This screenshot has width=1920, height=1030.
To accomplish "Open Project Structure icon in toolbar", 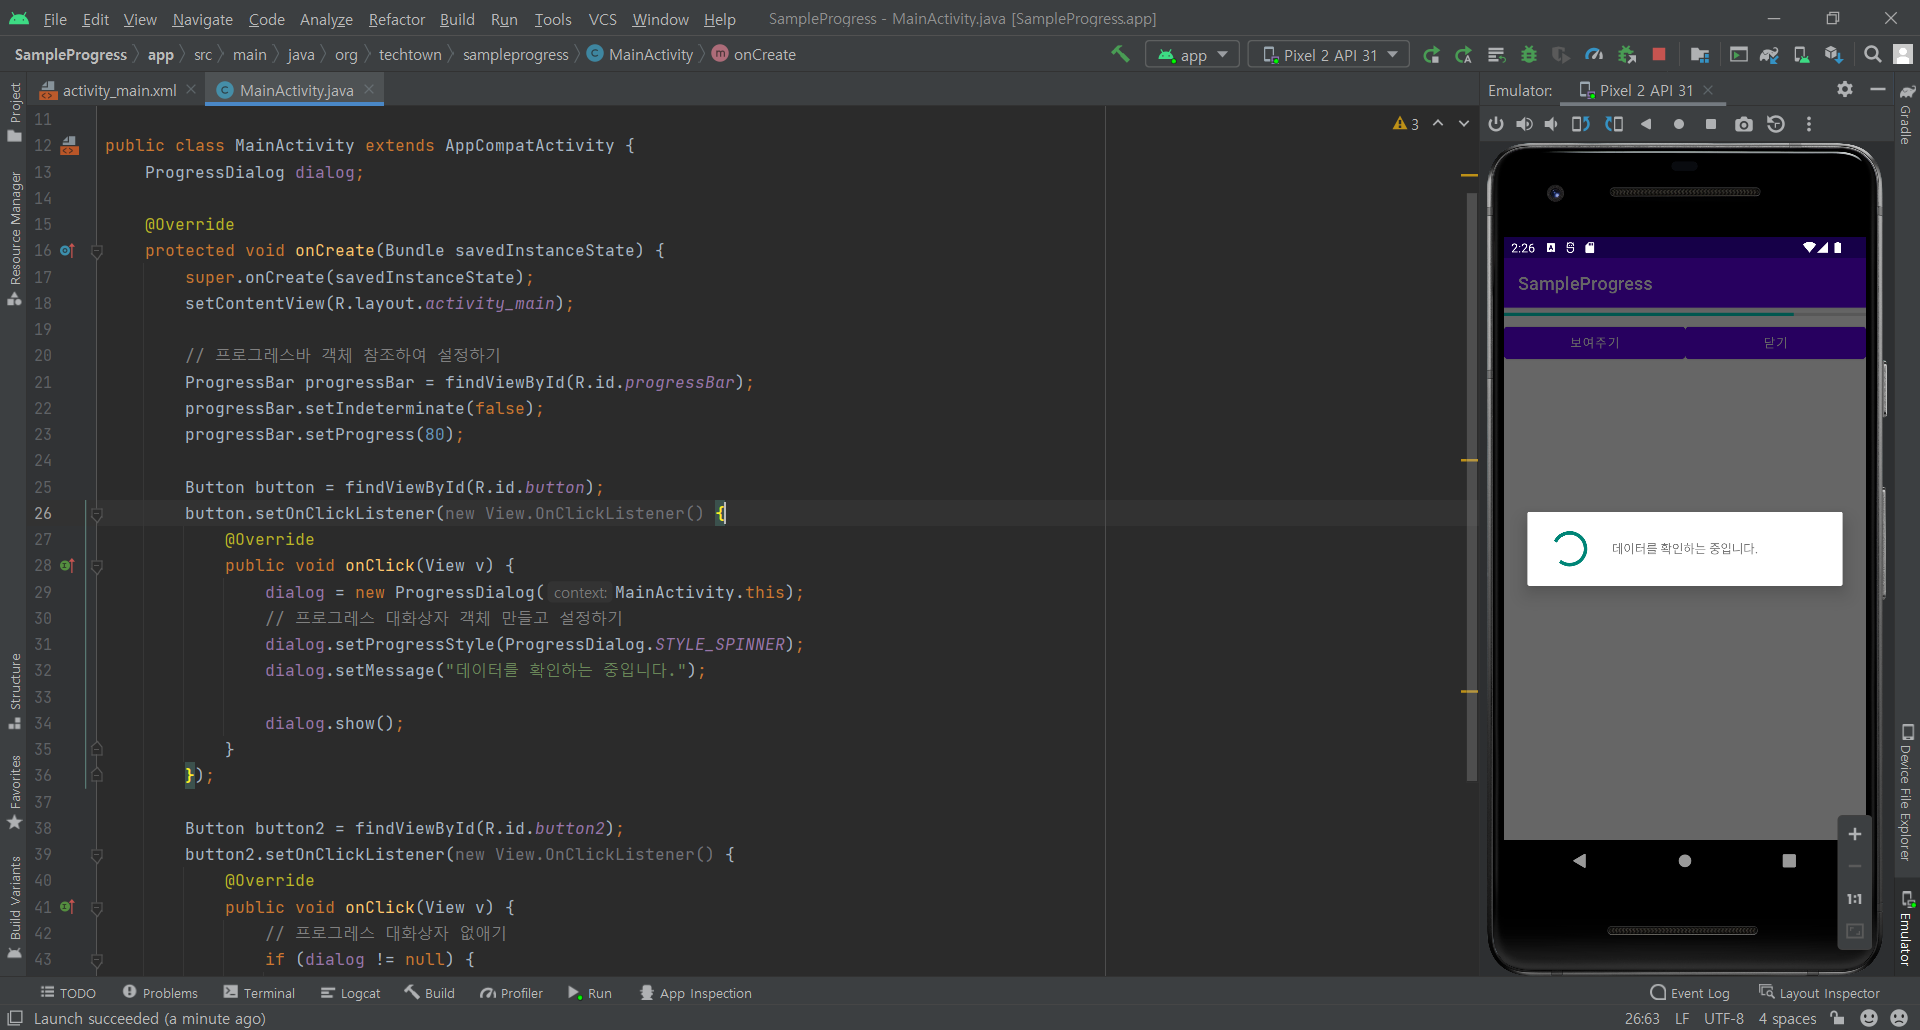I will 1700,55.
